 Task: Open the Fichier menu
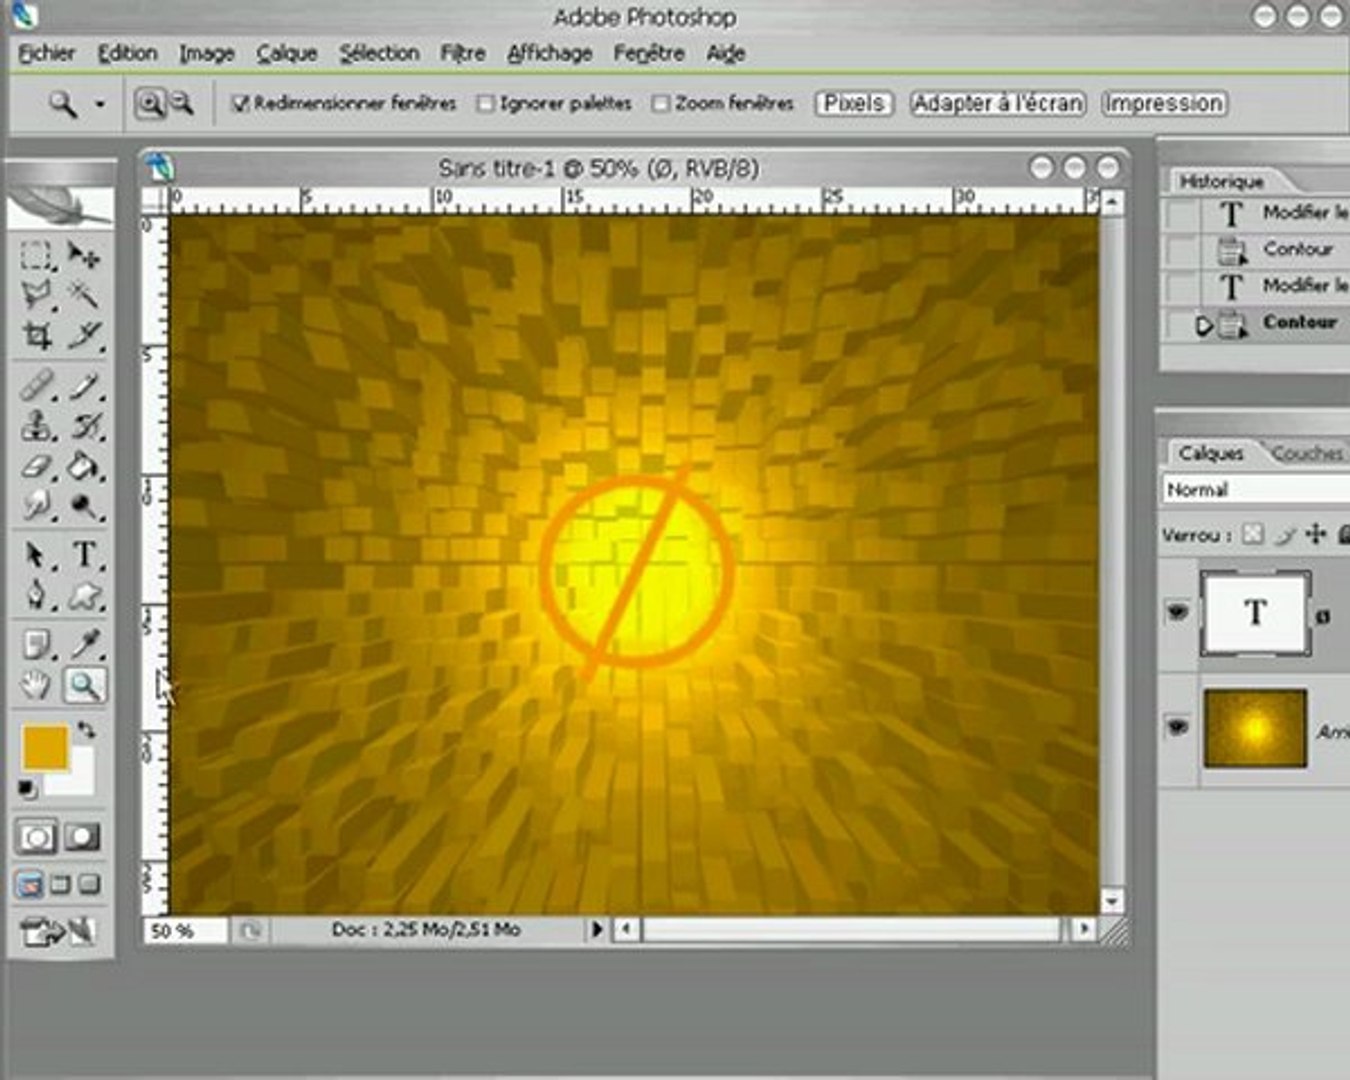tap(46, 53)
